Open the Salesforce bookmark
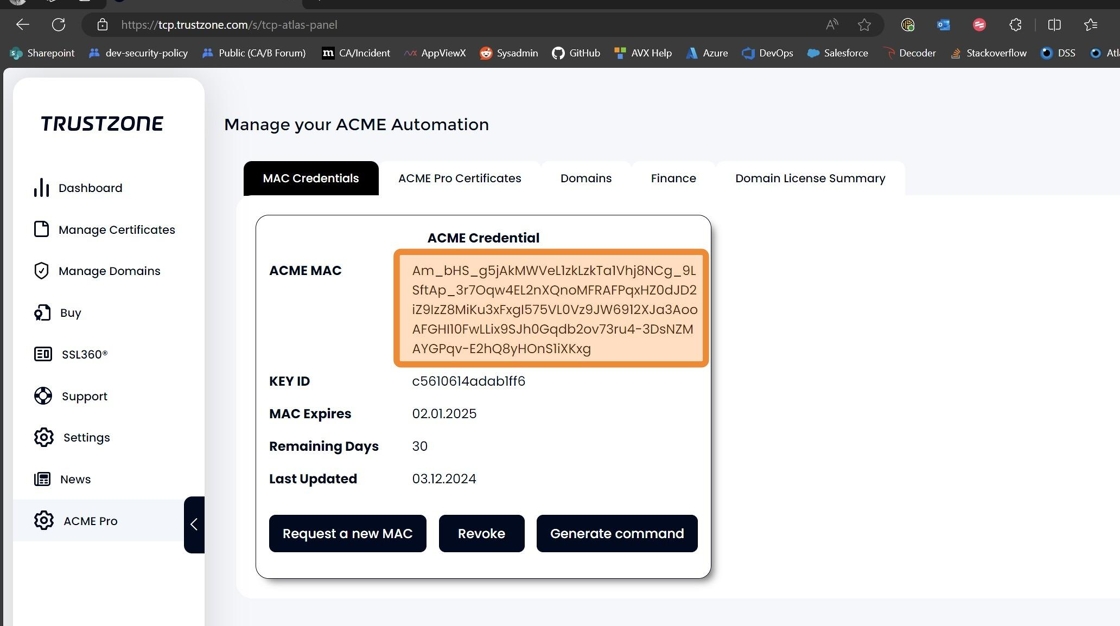The image size is (1120, 626). 837,53
